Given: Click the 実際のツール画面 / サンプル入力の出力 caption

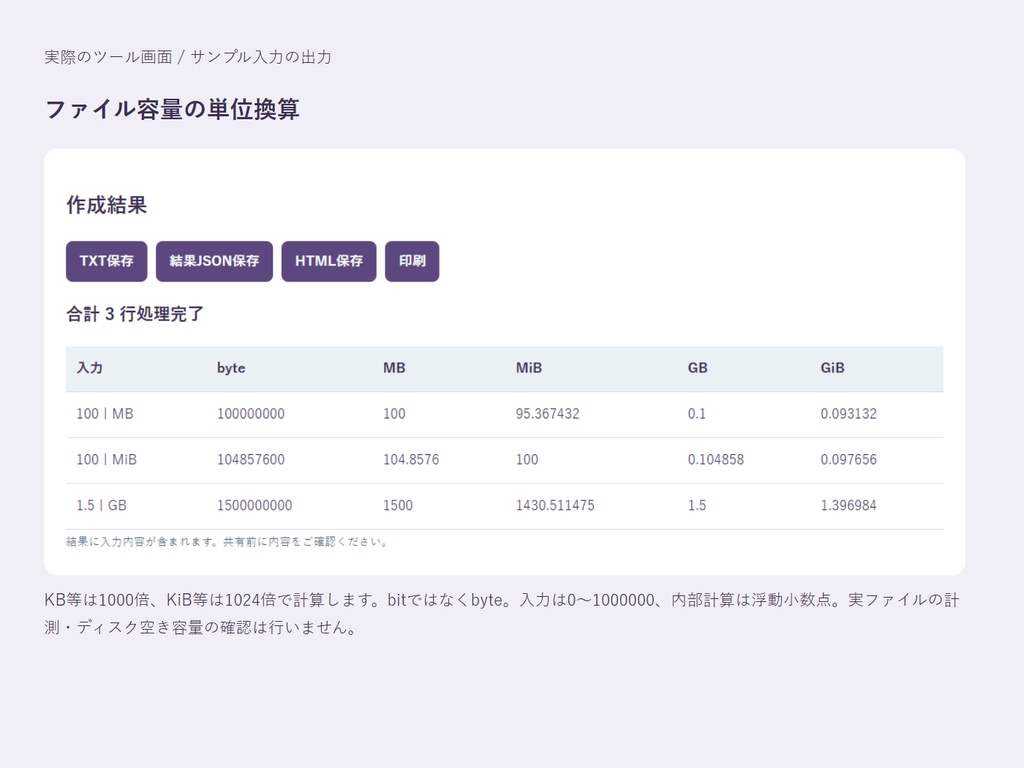Looking at the screenshot, I should [188, 57].
